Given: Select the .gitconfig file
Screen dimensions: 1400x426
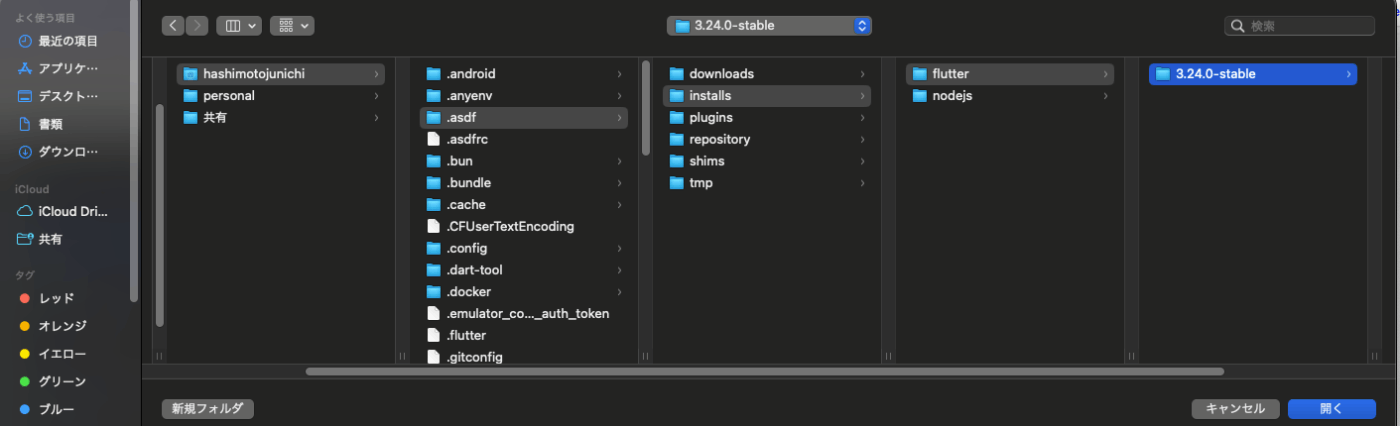Looking at the screenshot, I should [523, 357].
